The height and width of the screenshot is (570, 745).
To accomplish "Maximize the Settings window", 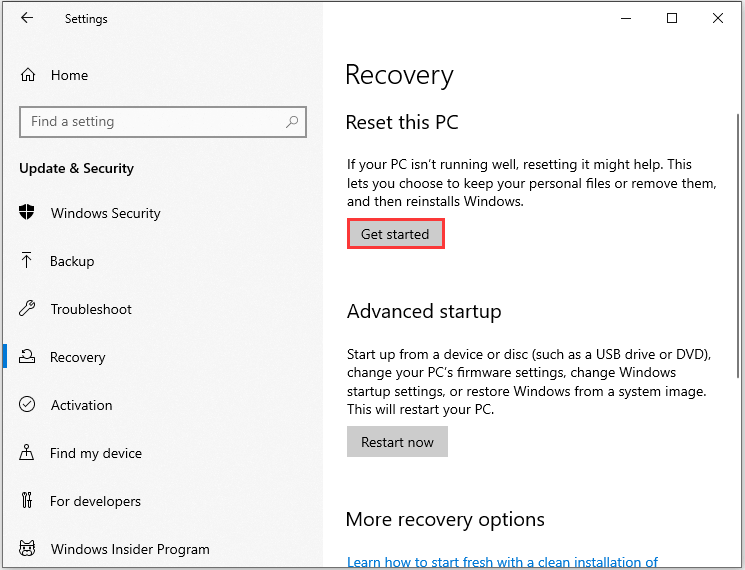I will (672, 18).
